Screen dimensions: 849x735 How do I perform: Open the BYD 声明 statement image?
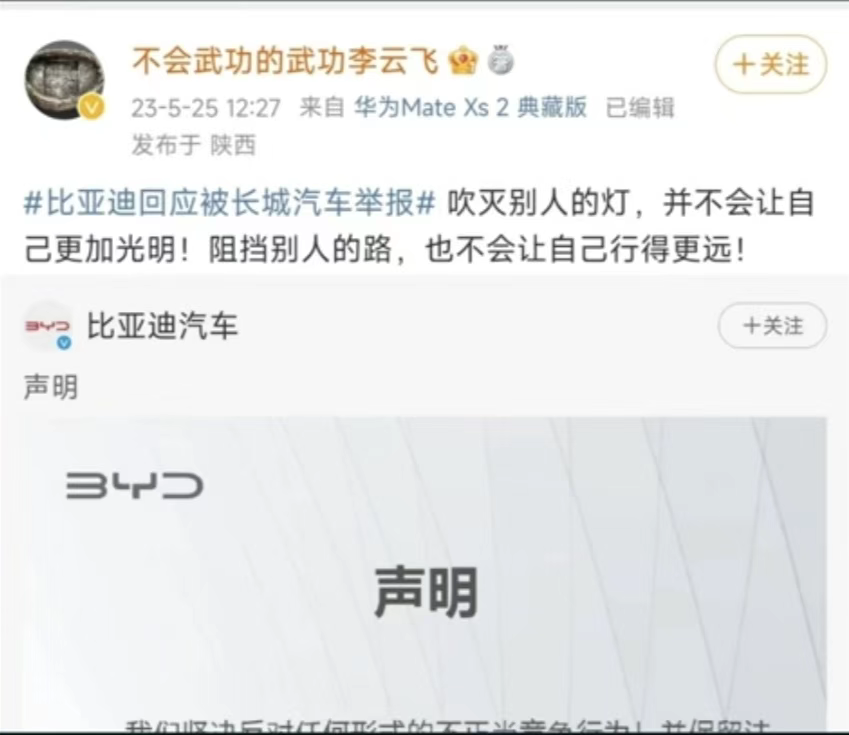click(424, 573)
